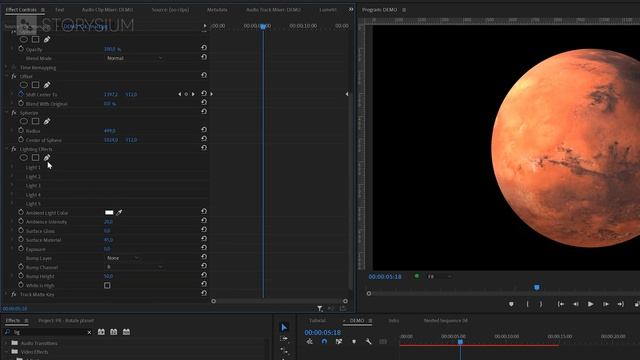Show overflow panel tabs chevron
640x360 pixels.
(x=351, y=9)
